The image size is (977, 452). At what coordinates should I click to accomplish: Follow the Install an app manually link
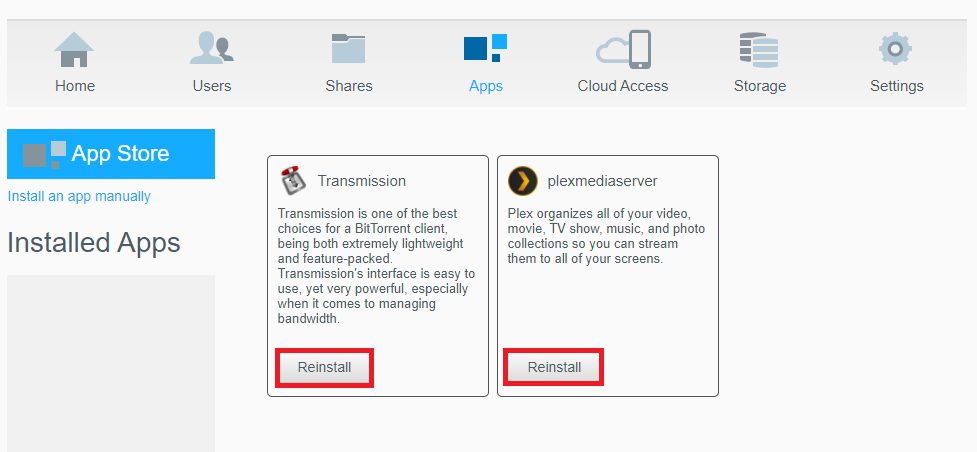pos(79,196)
